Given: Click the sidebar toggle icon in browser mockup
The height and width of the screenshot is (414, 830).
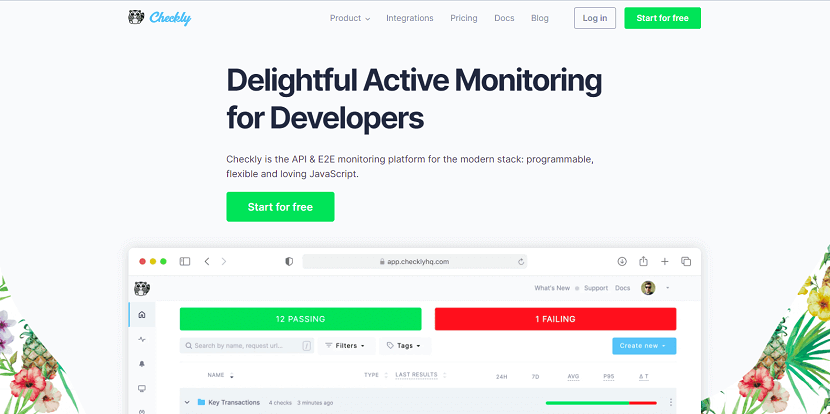Looking at the screenshot, I should [185, 262].
